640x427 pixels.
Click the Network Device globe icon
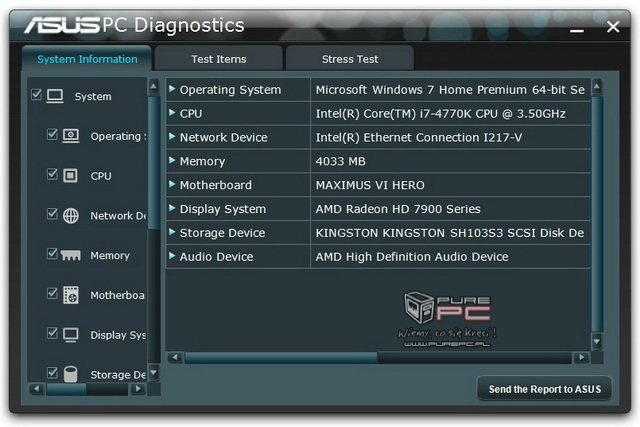coord(71,216)
